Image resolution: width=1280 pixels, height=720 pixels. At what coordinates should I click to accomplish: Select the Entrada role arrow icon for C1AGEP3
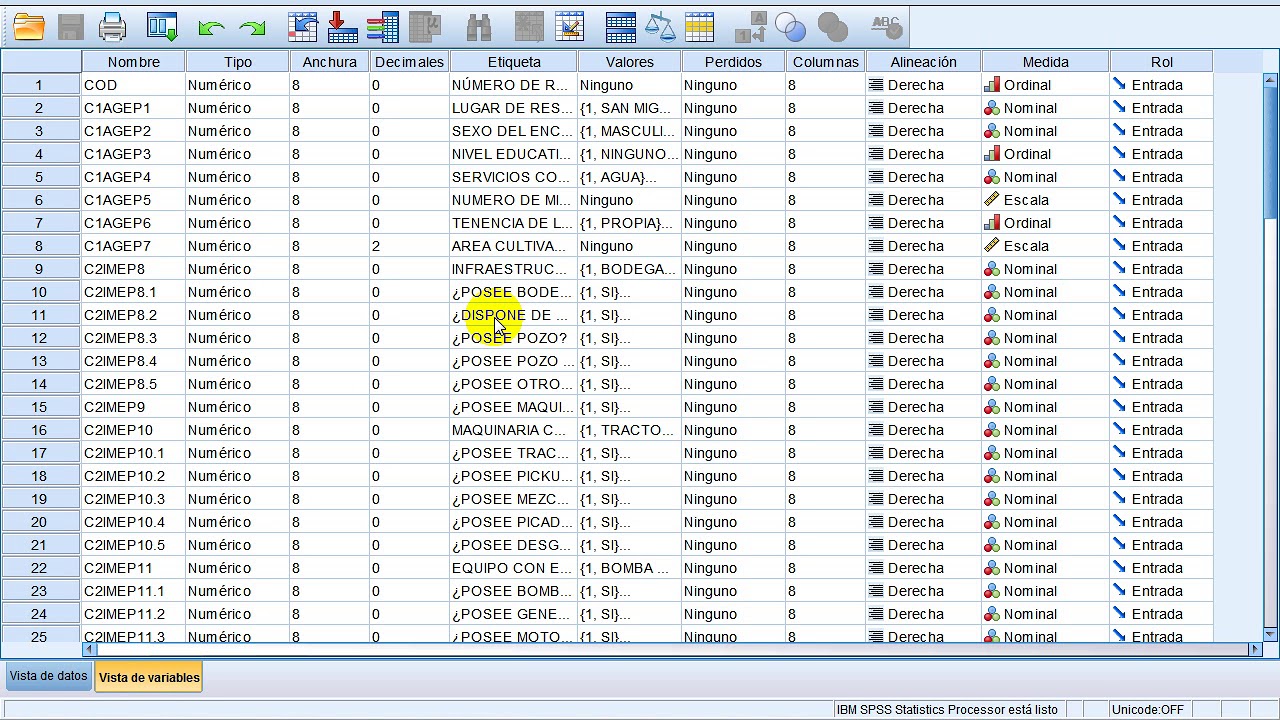pos(1120,154)
